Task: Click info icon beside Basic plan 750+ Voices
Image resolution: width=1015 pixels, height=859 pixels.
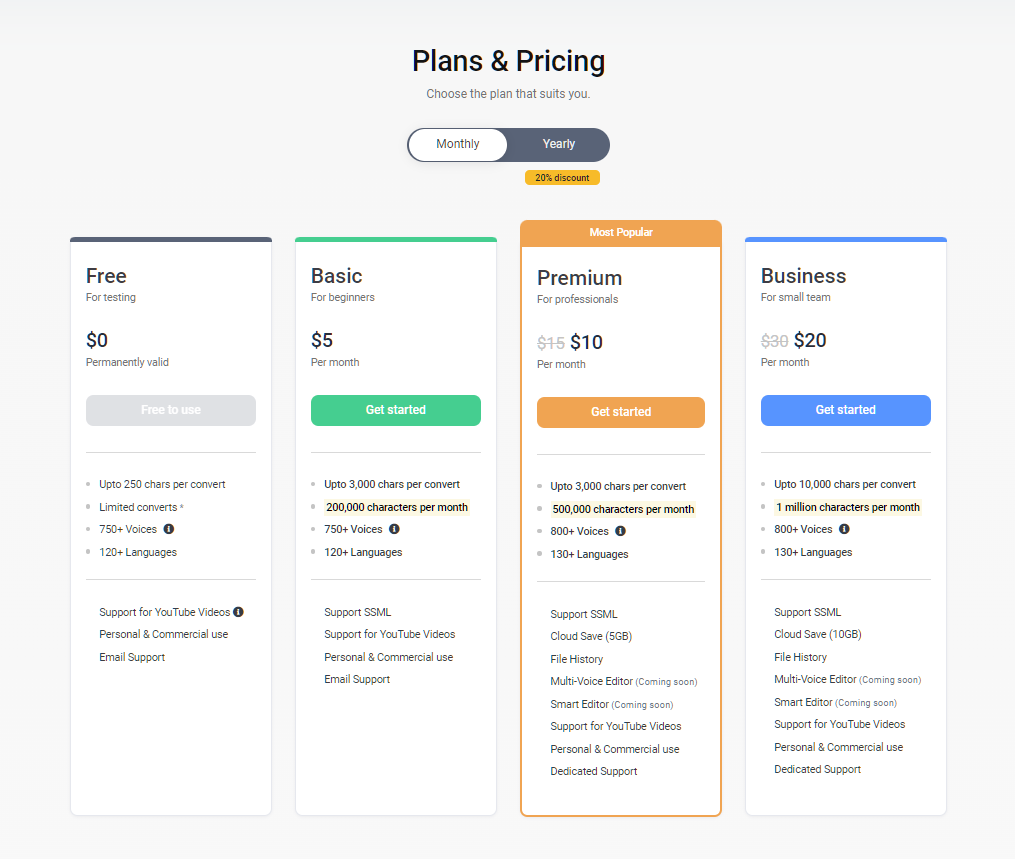Action: tap(394, 529)
